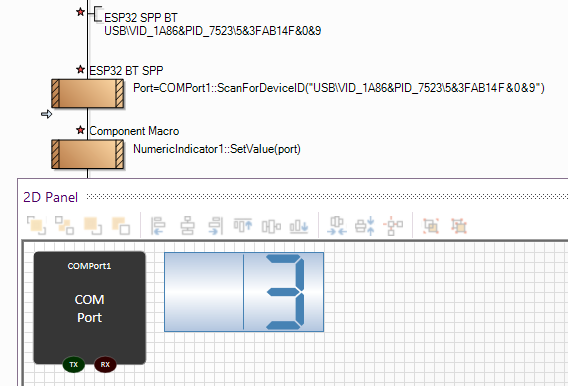Click the USB\VID_1A86&PID_7523 comment line
The height and width of the screenshot is (386, 568).
213,31
